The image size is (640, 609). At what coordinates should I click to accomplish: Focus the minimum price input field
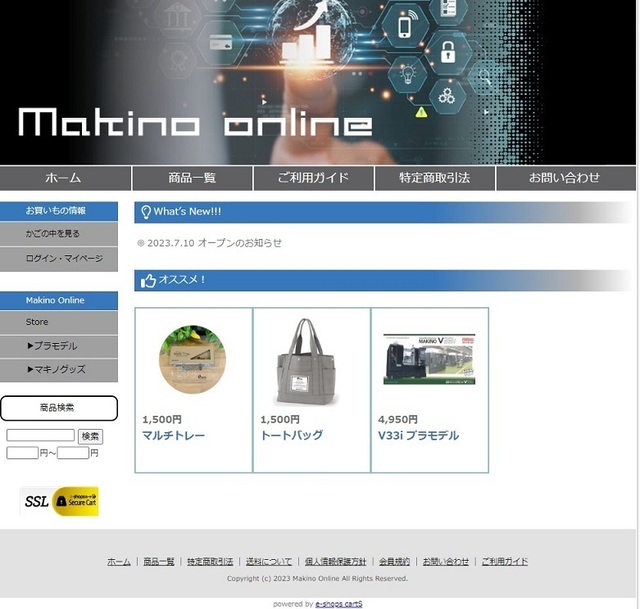click(x=22, y=453)
